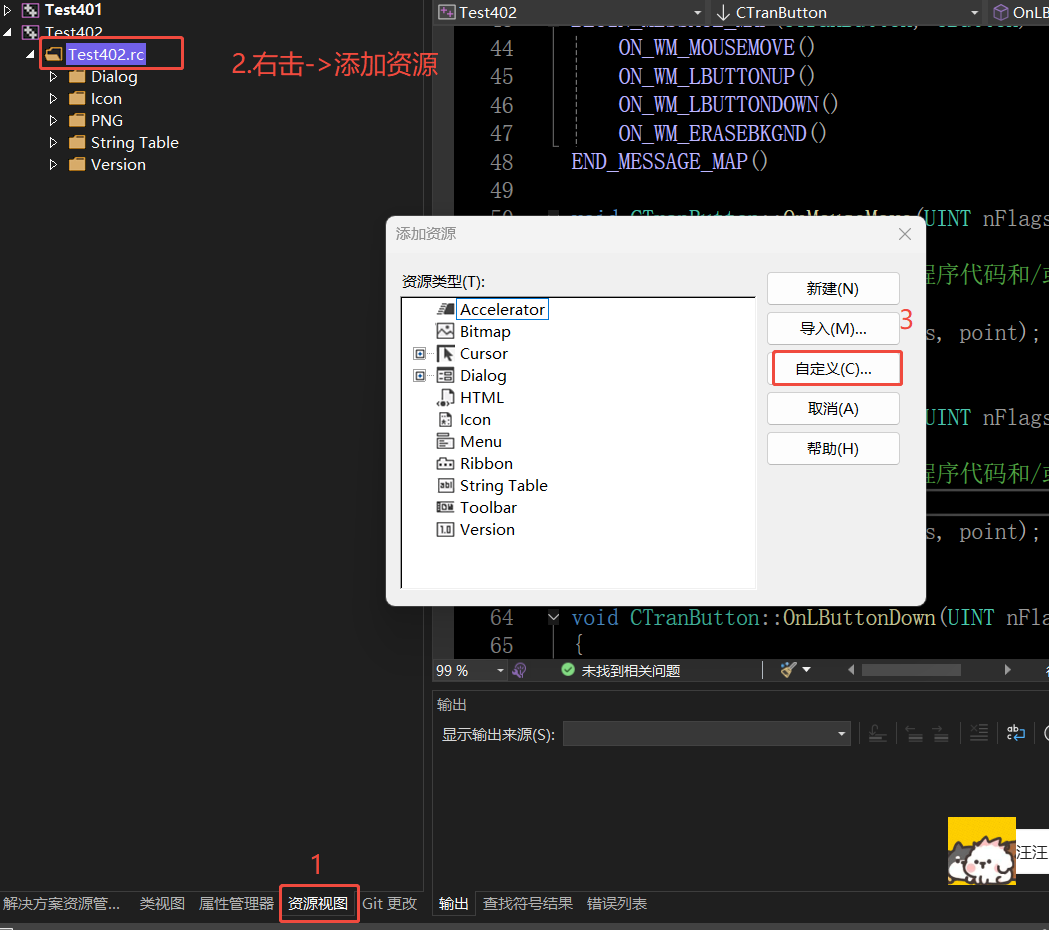Click the horizontal scrollbar right arrow
1049x930 pixels.
click(x=1008, y=670)
